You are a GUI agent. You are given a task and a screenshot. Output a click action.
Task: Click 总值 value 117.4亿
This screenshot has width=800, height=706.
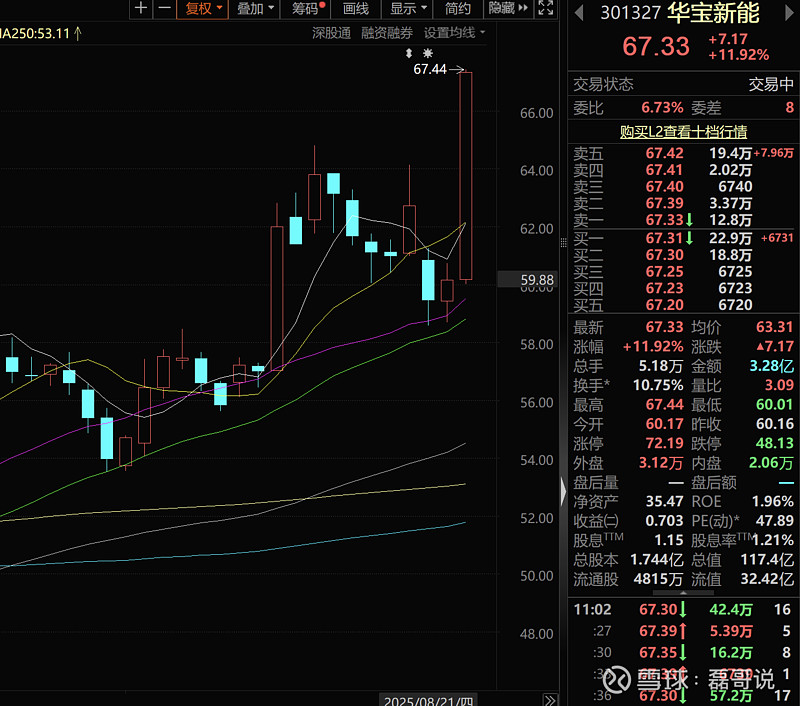767,560
